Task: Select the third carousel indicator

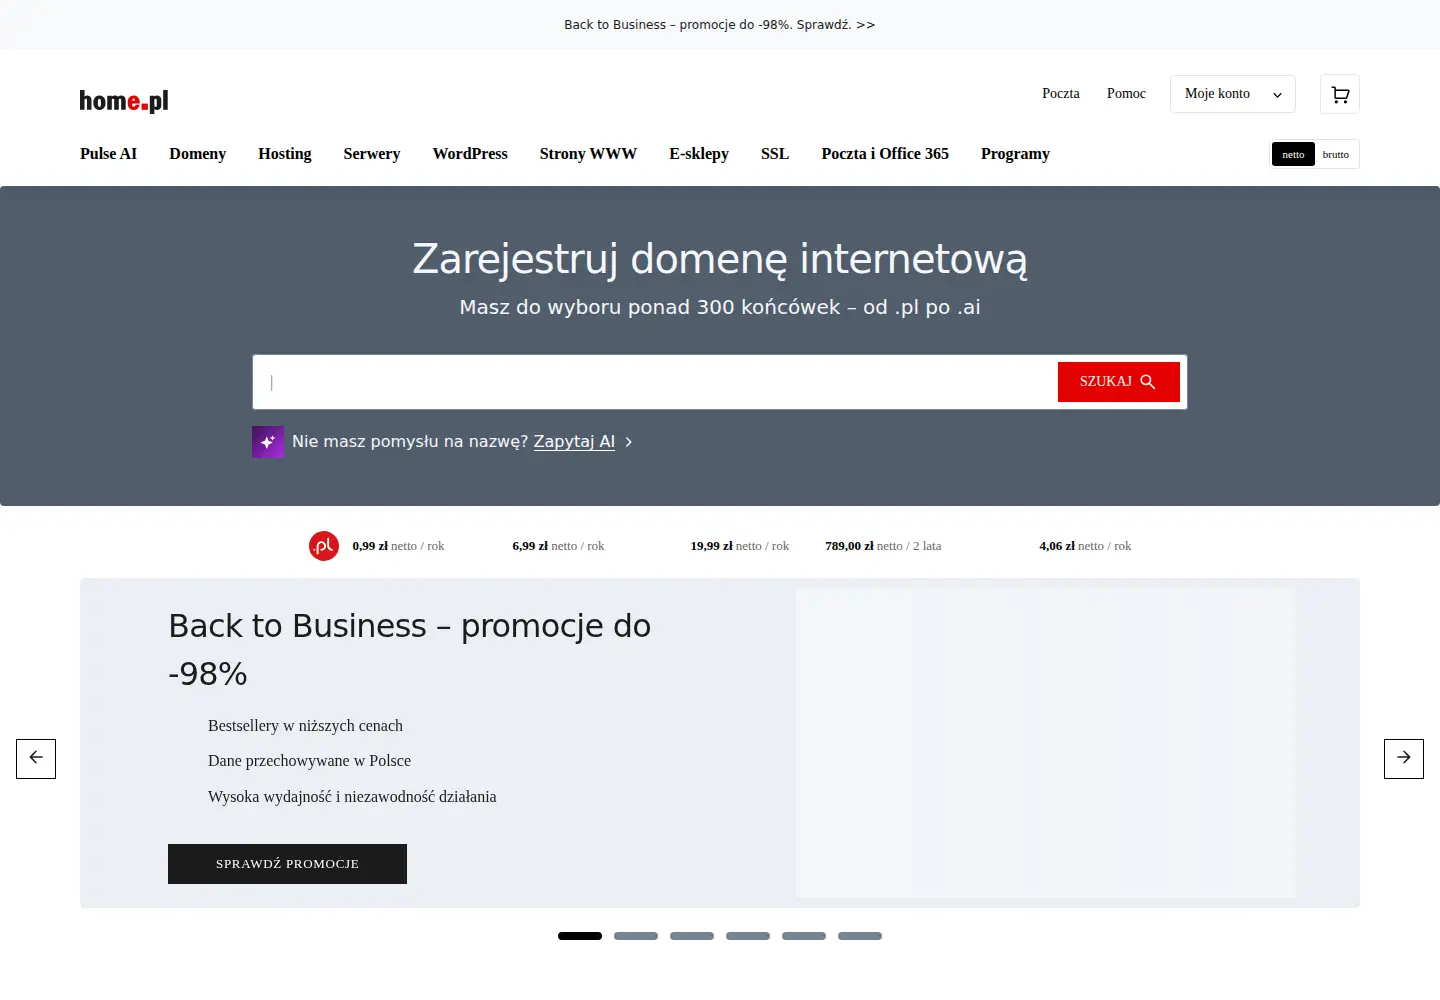Action: pyautogui.click(x=692, y=936)
